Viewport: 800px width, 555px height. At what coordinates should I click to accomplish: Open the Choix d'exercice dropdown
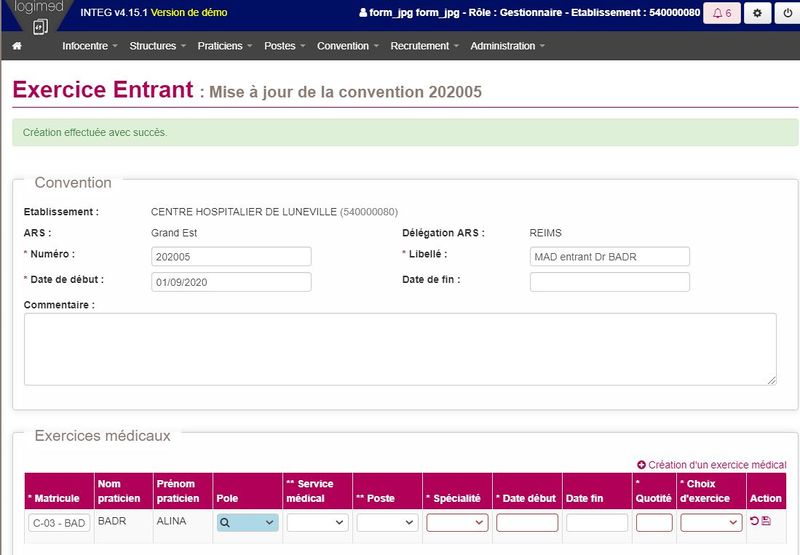tap(711, 522)
